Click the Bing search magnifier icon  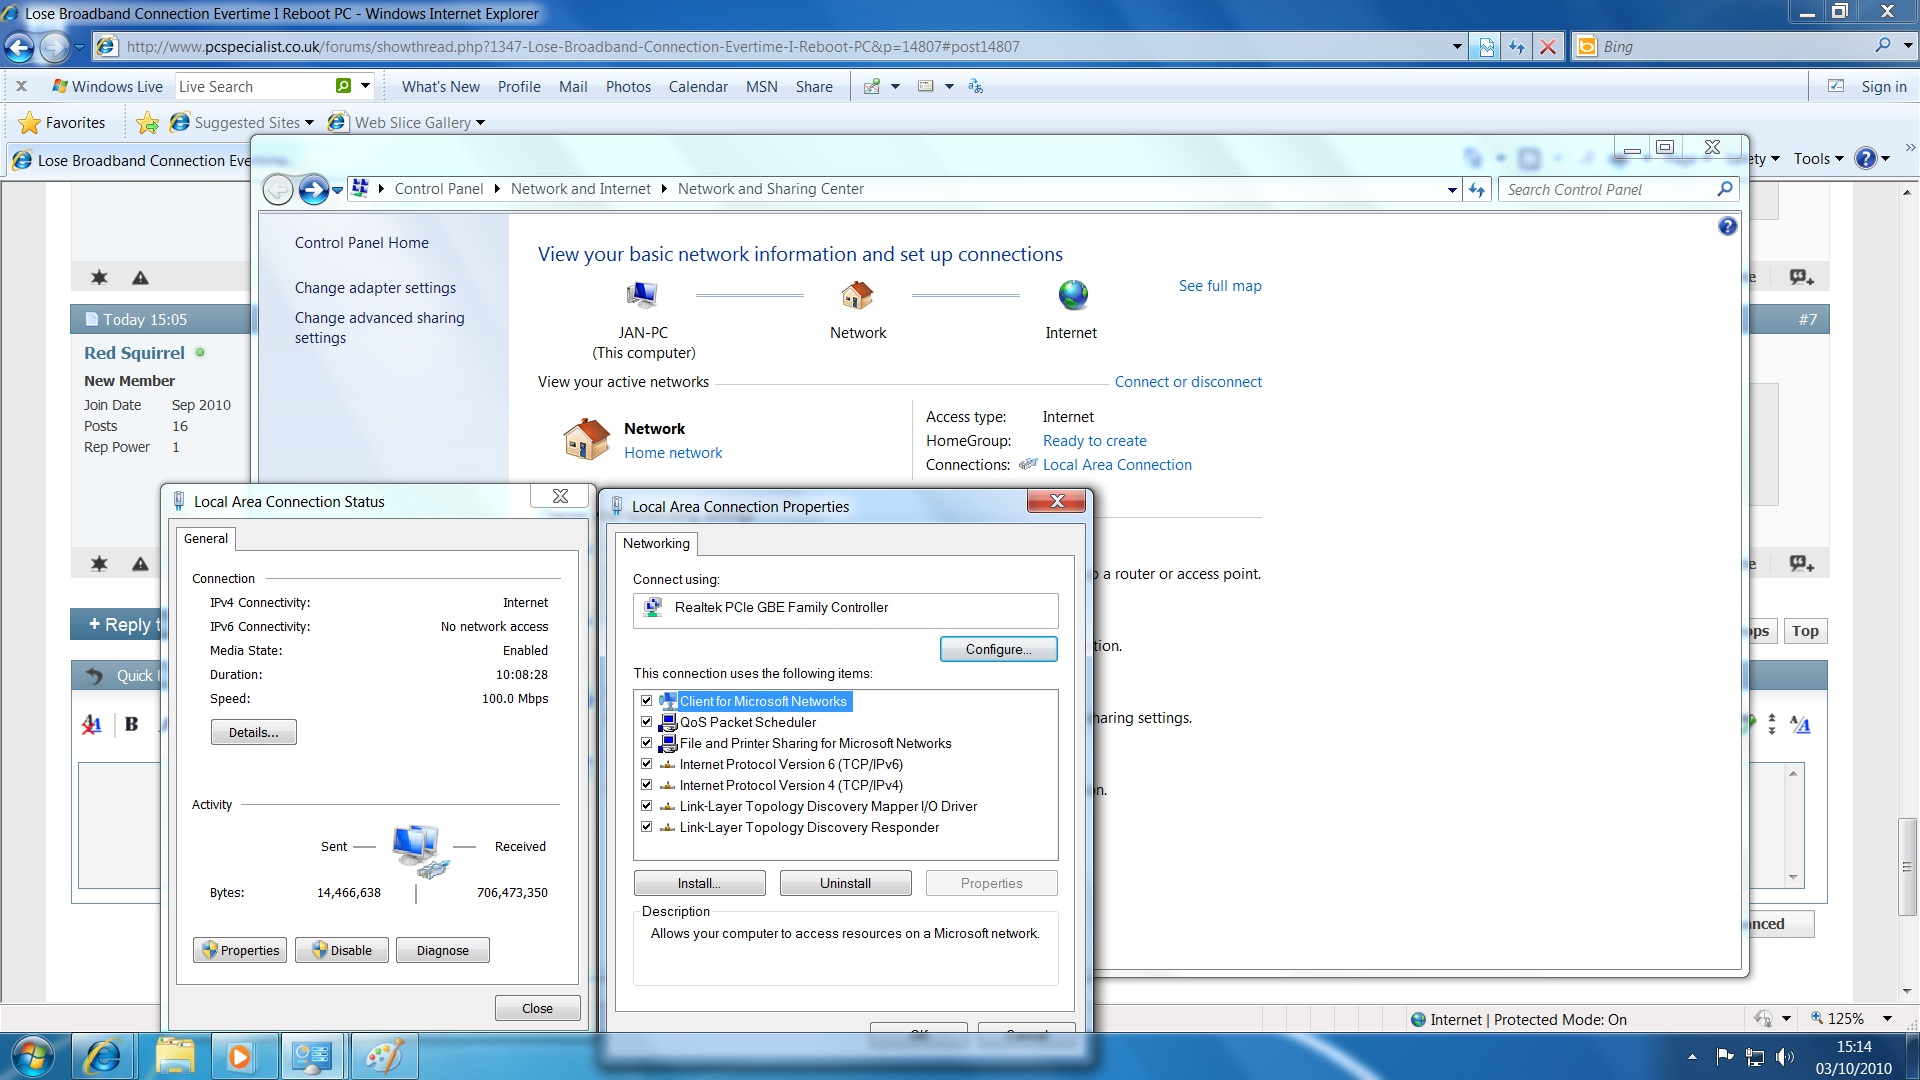1883,46
